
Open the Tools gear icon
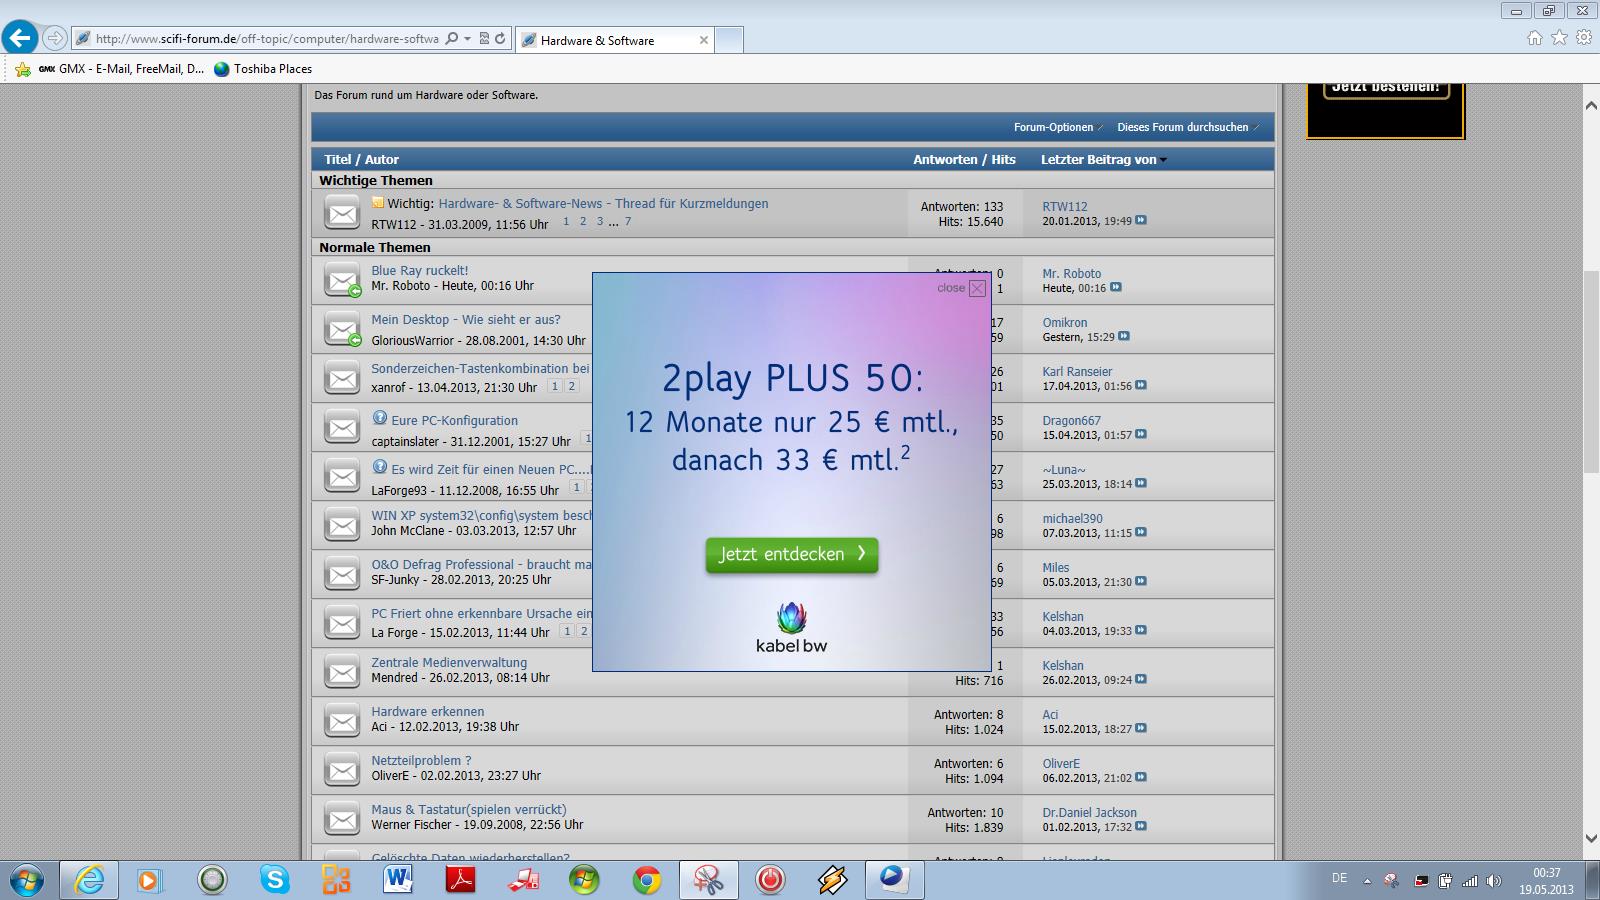coord(1584,38)
